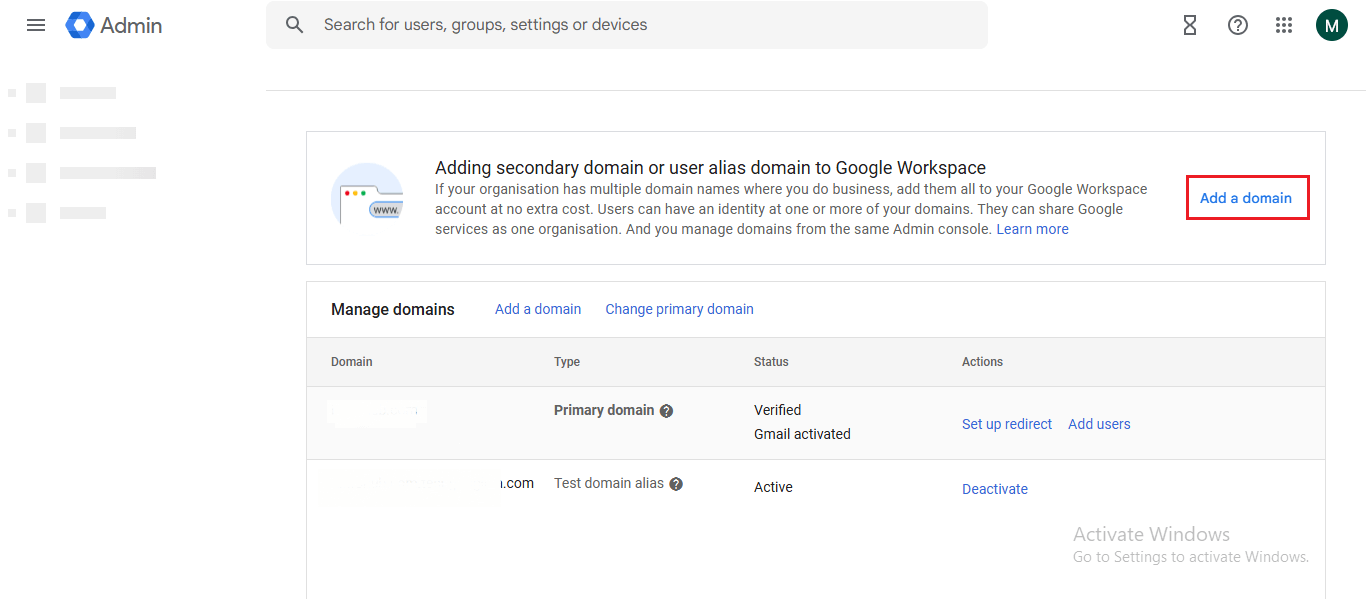Click the domain illustration image
This screenshot has width=1366, height=599.
point(367,194)
